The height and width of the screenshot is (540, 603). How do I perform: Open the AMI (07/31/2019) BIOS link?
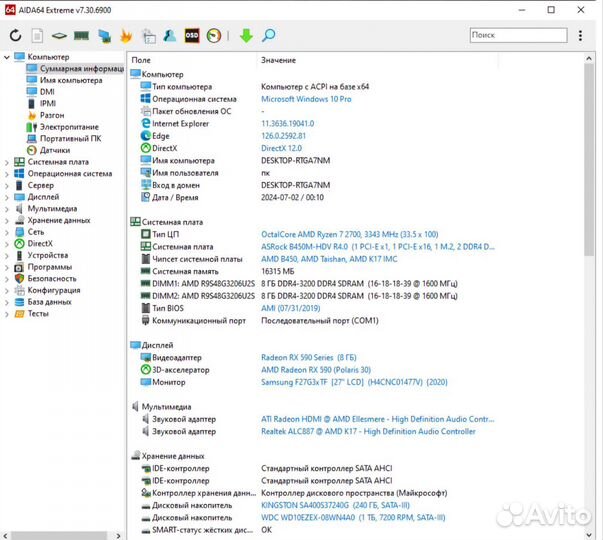[291, 308]
